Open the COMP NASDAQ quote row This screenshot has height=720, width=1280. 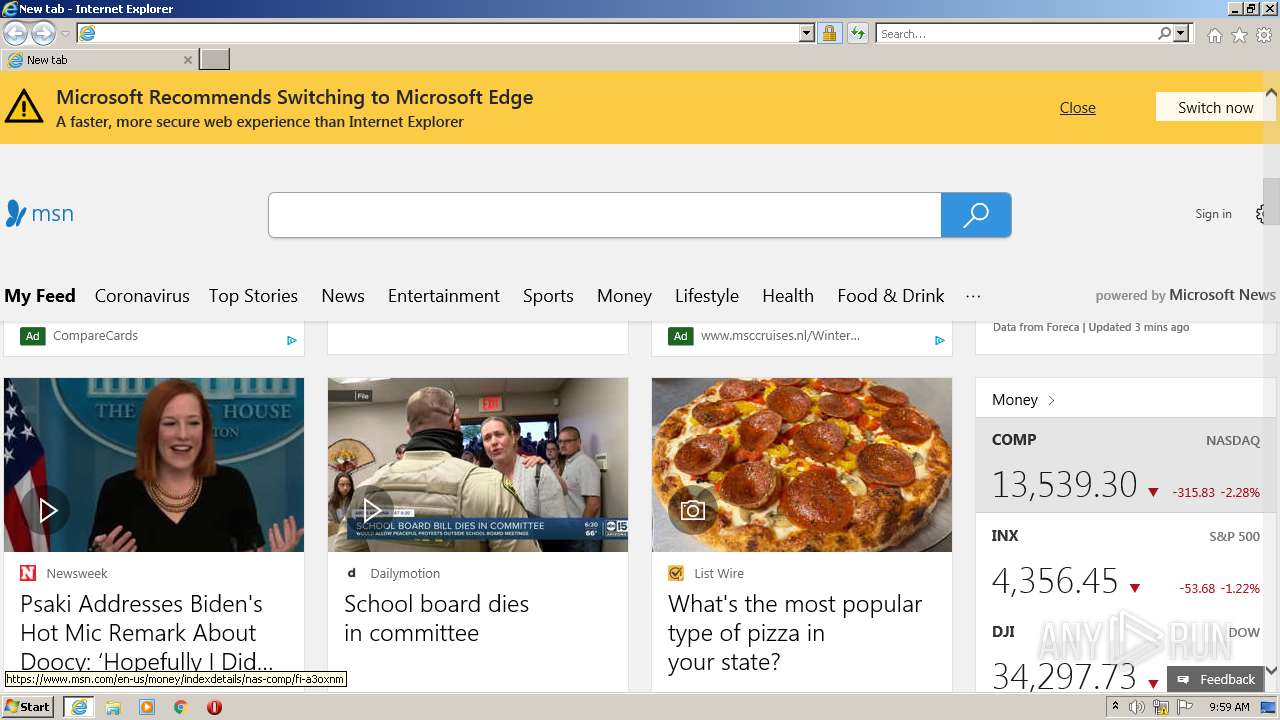pos(1126,466)
